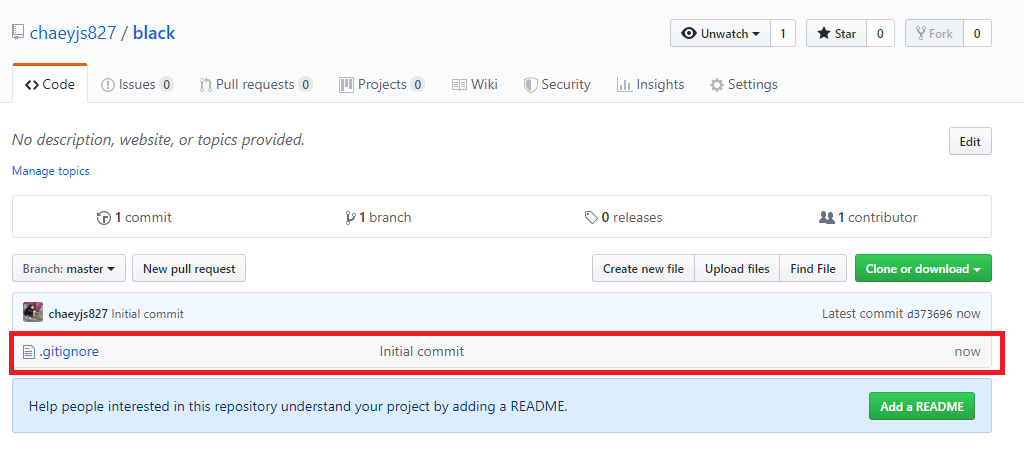Star the repository
The height and width of the screenshot is (463, 1024).
(837, 33)
